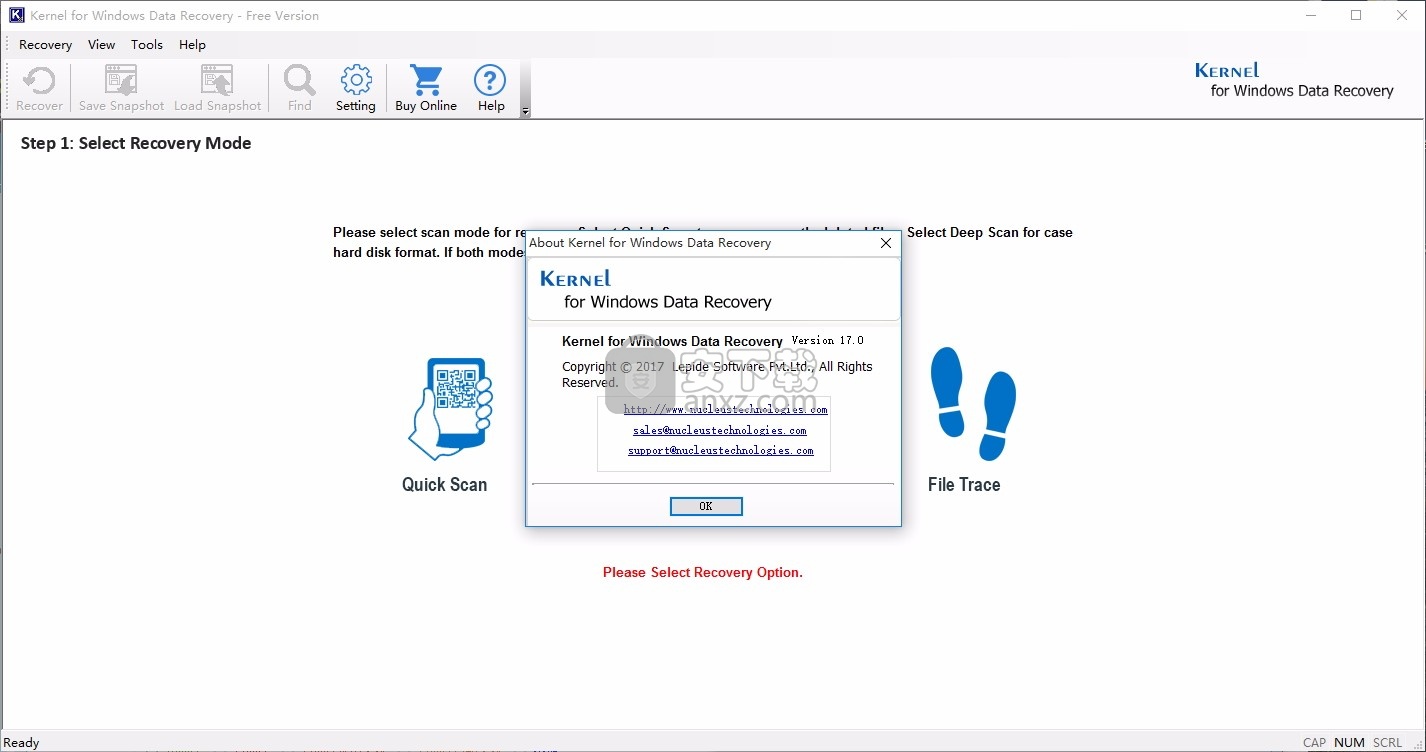Click the Buy Online cart icon
1426x752 pixels.
click(x=426, y=81)
